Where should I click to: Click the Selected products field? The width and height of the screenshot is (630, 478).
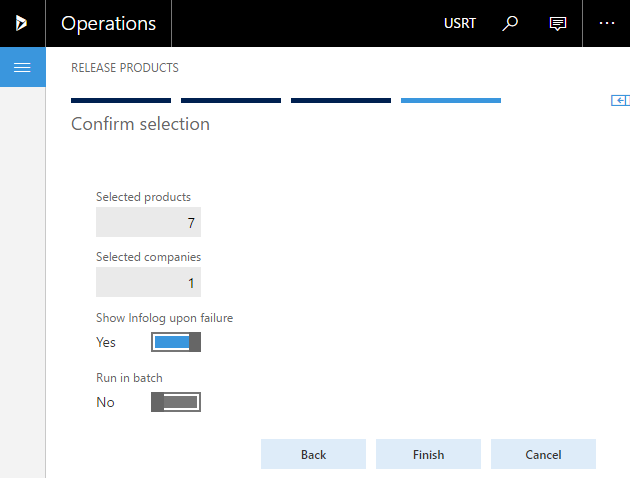click(148, 222)
